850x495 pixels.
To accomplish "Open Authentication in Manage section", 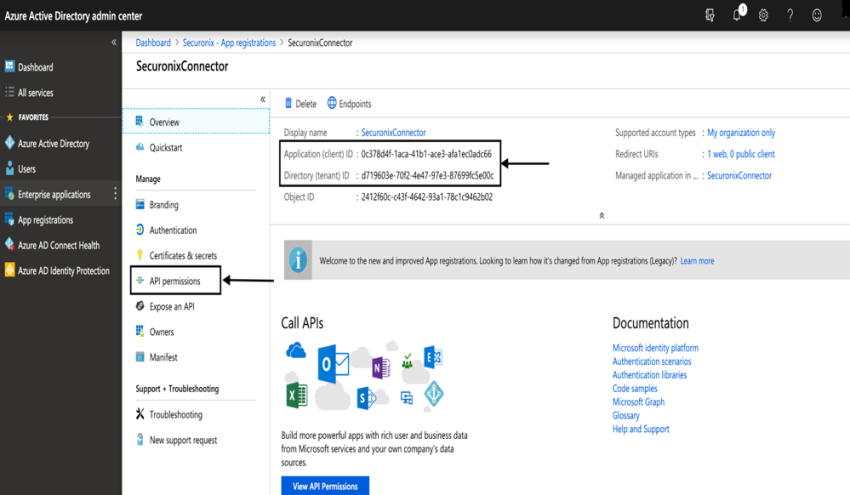I will [x=172, y=230].
